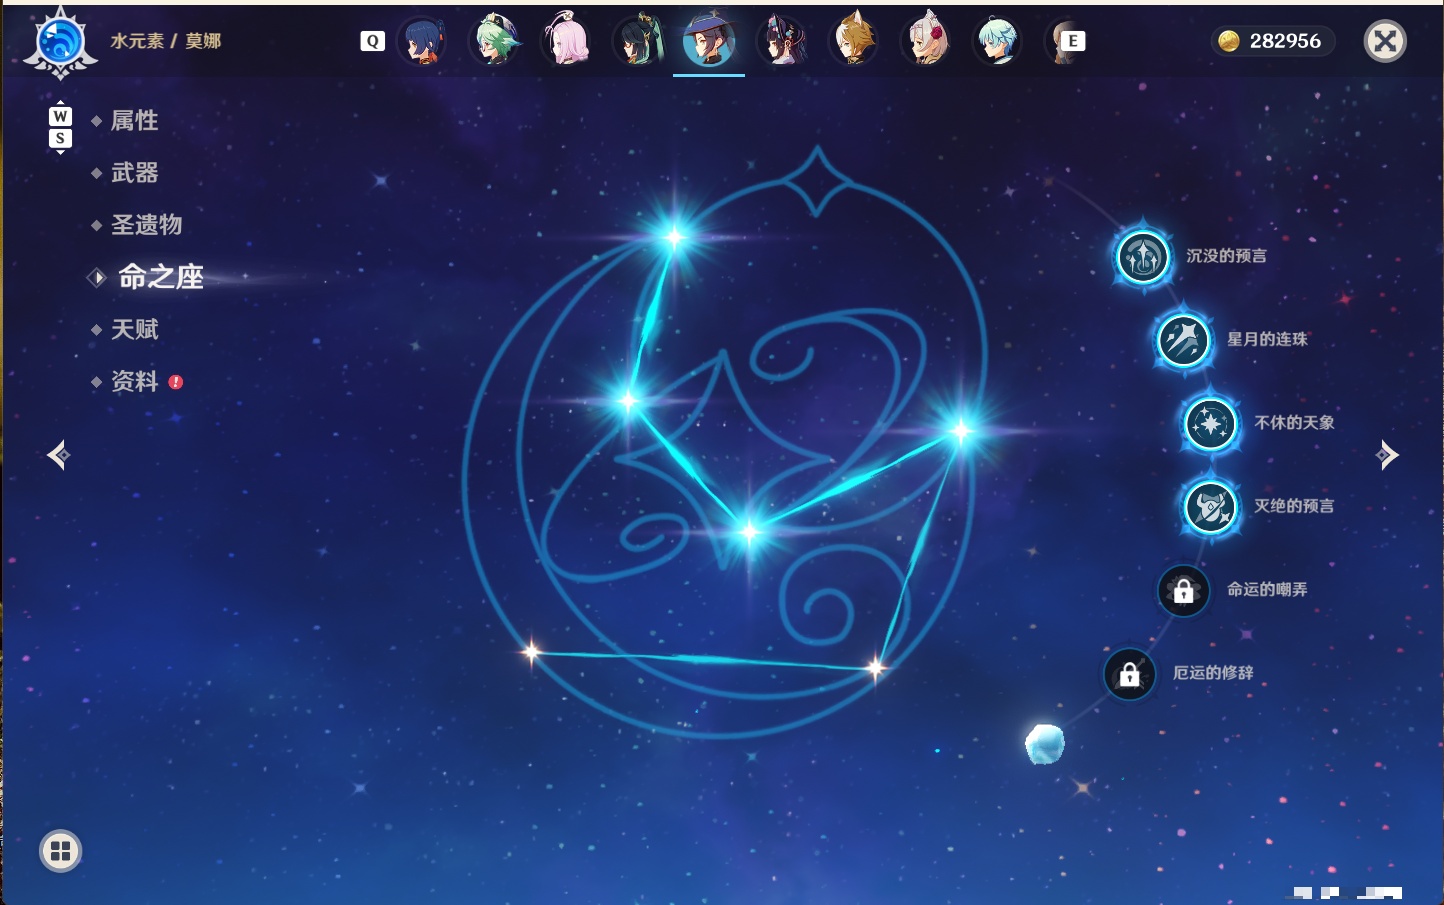Open the 圣遗物 menu entry
This screenshot has width=1444, height=905.
146,225
